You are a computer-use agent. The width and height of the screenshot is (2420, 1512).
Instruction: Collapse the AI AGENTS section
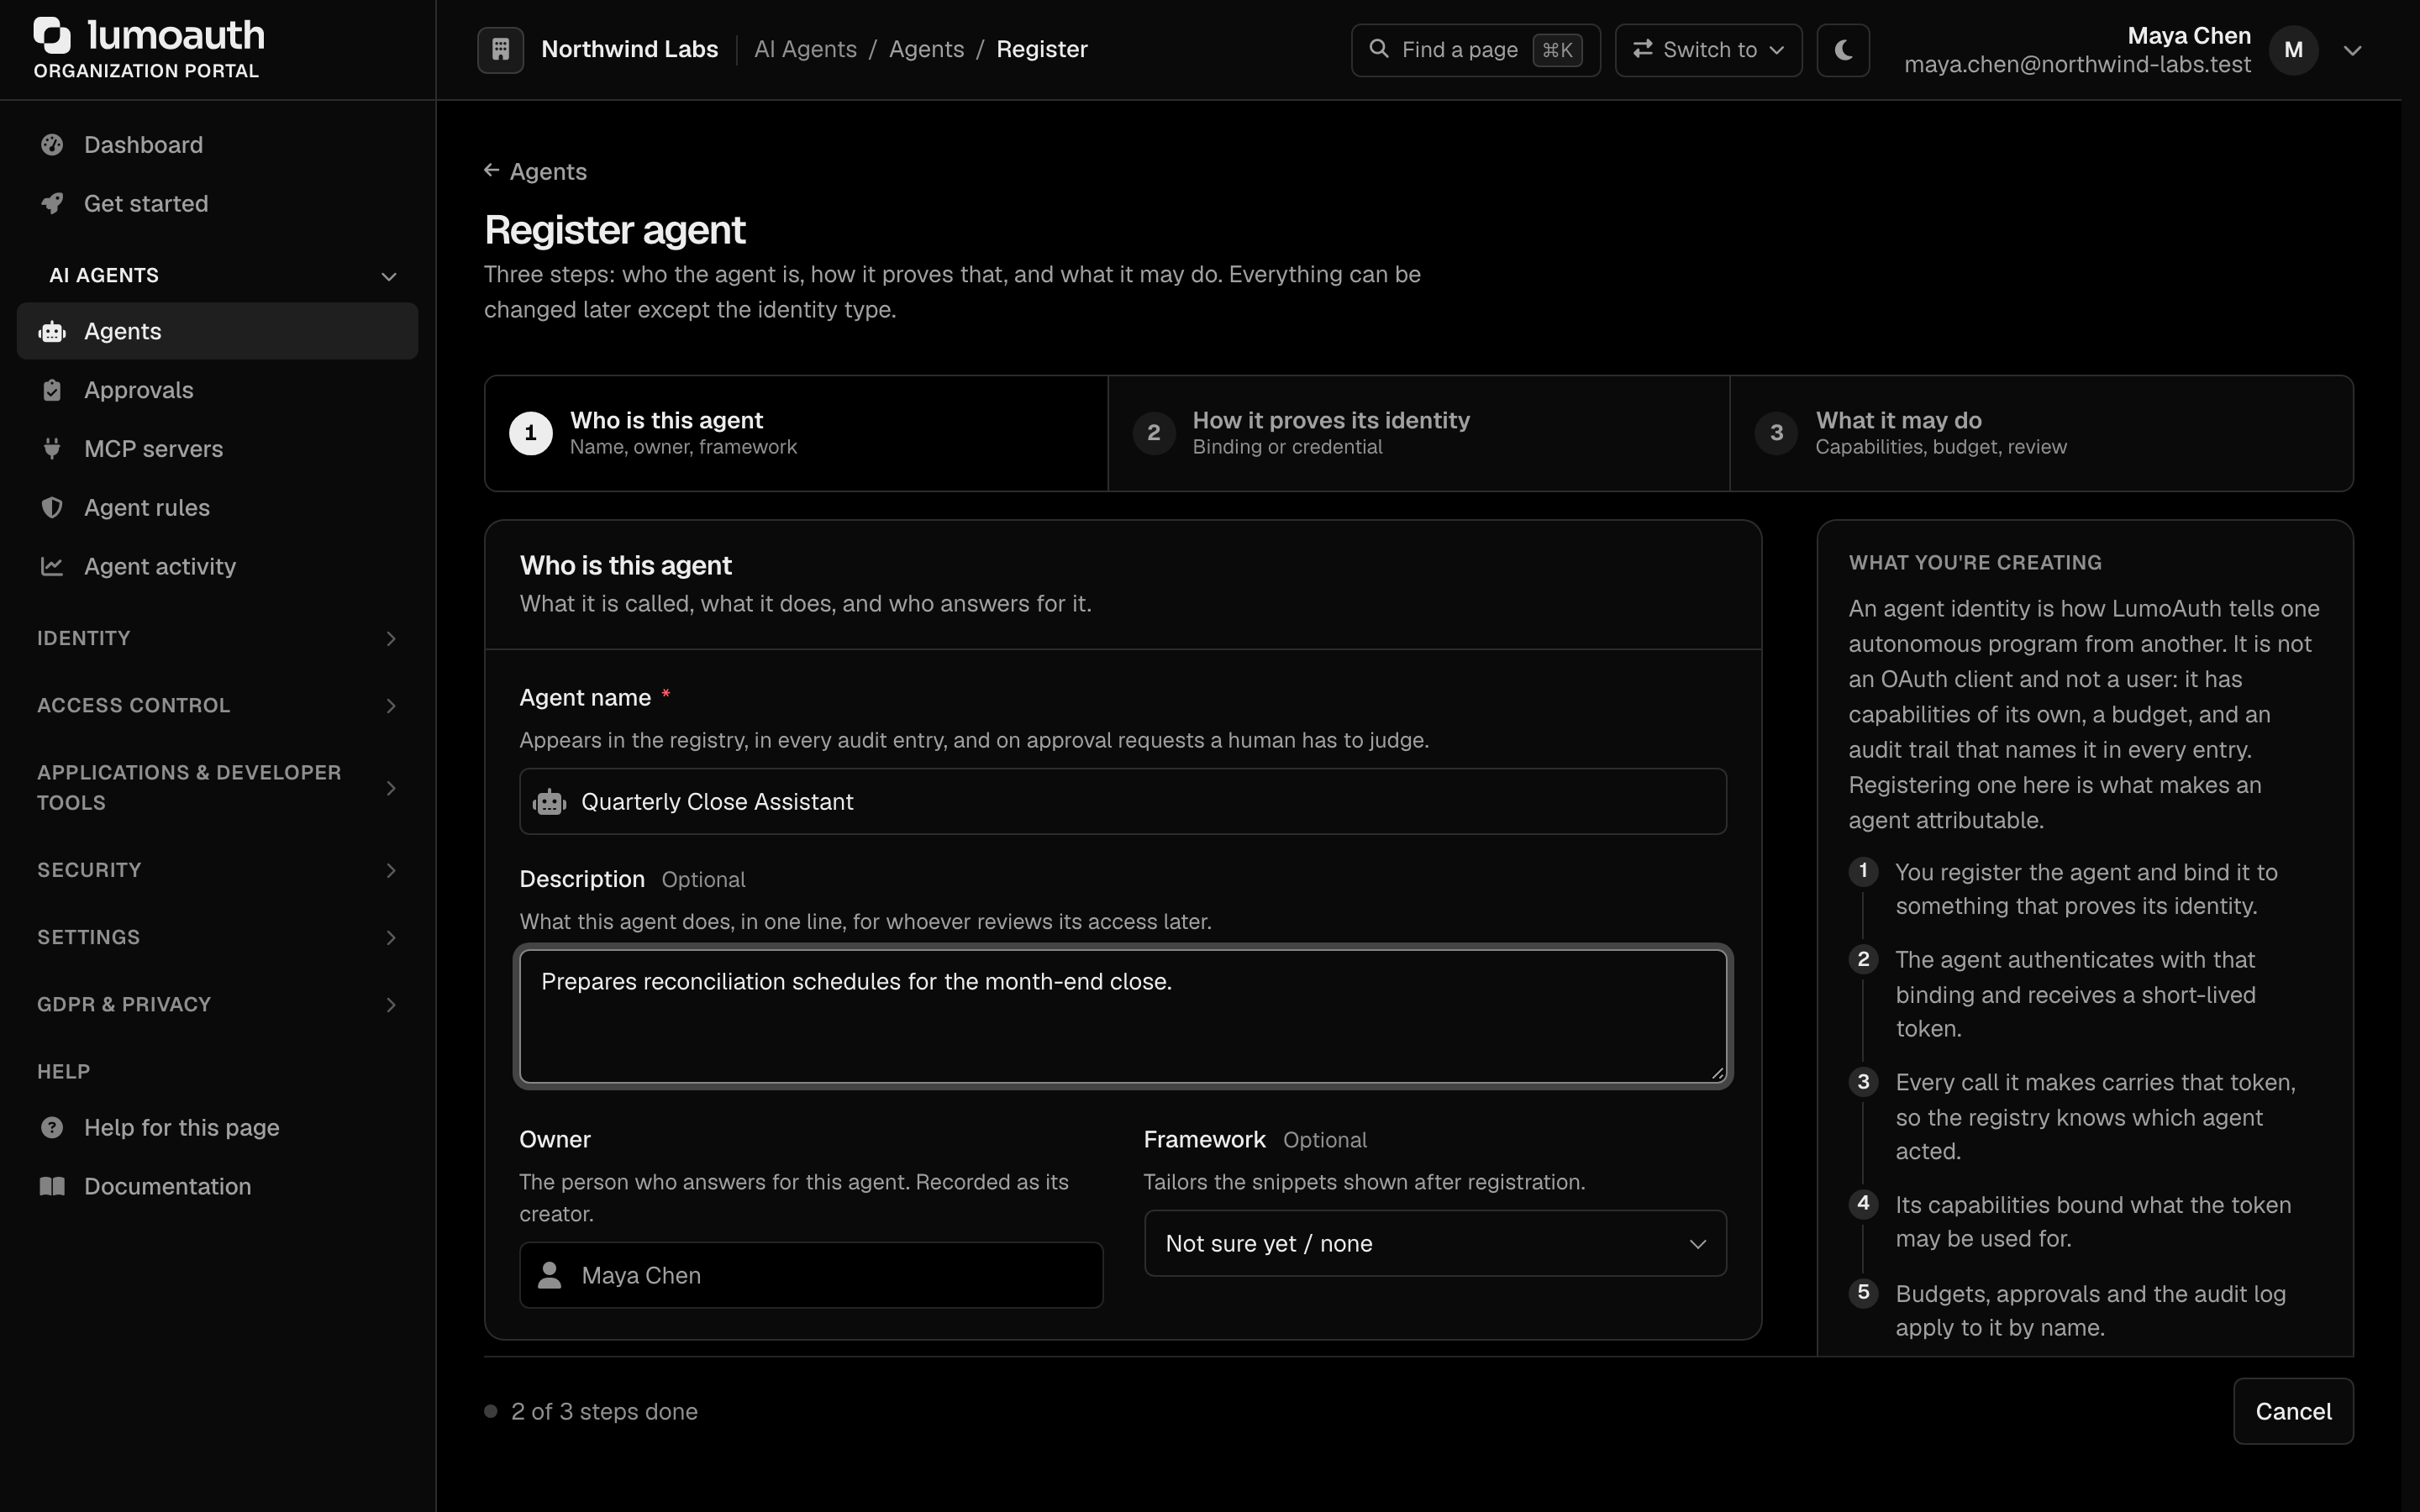coord(218,276)
